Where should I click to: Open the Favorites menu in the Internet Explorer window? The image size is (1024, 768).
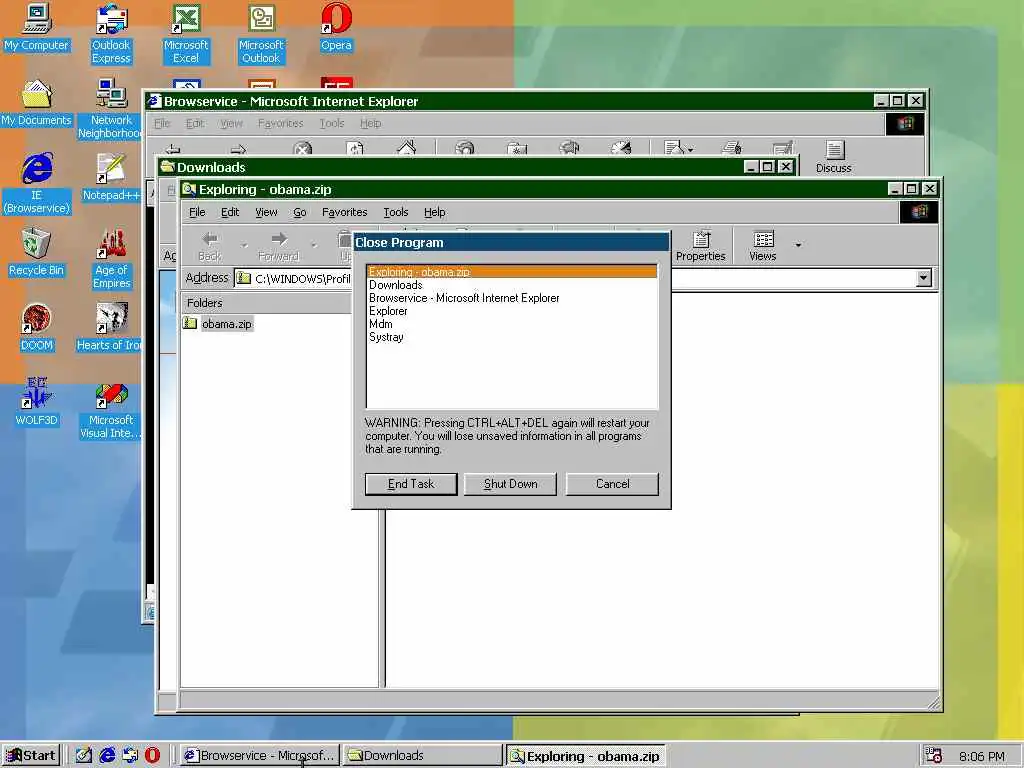point(280,123)
